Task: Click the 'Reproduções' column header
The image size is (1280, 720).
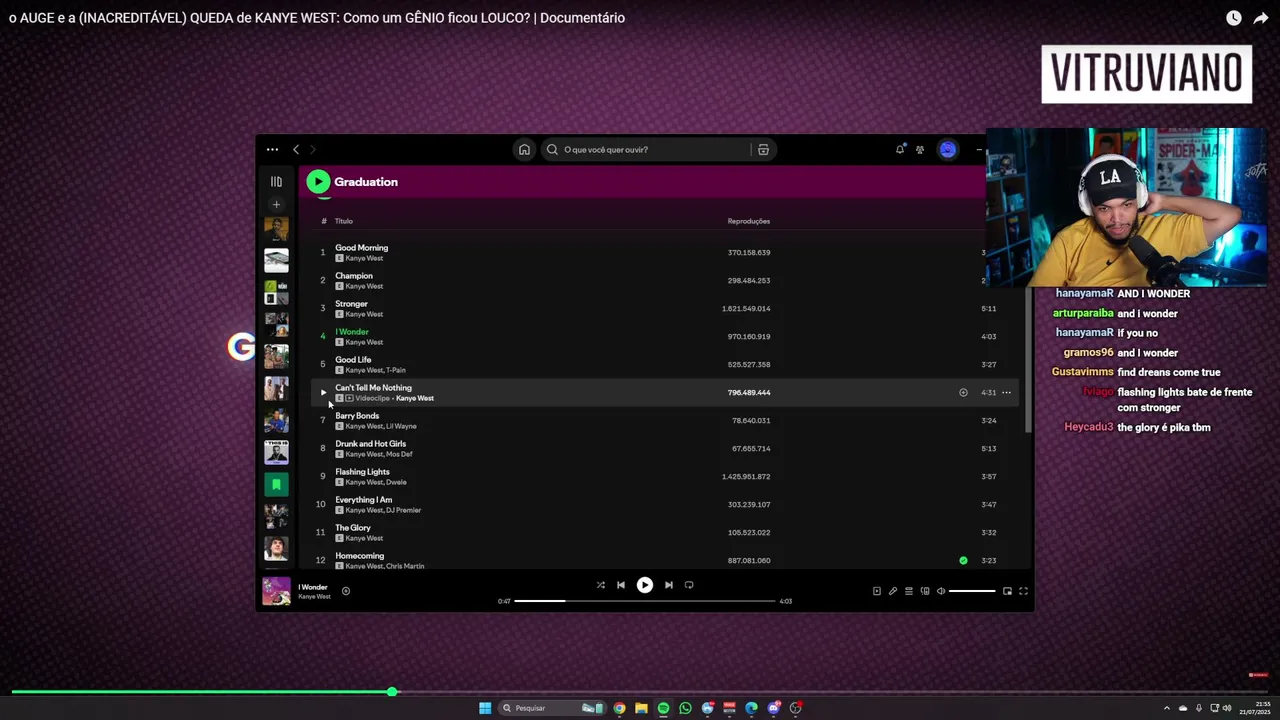Action: tap(749, 221)
